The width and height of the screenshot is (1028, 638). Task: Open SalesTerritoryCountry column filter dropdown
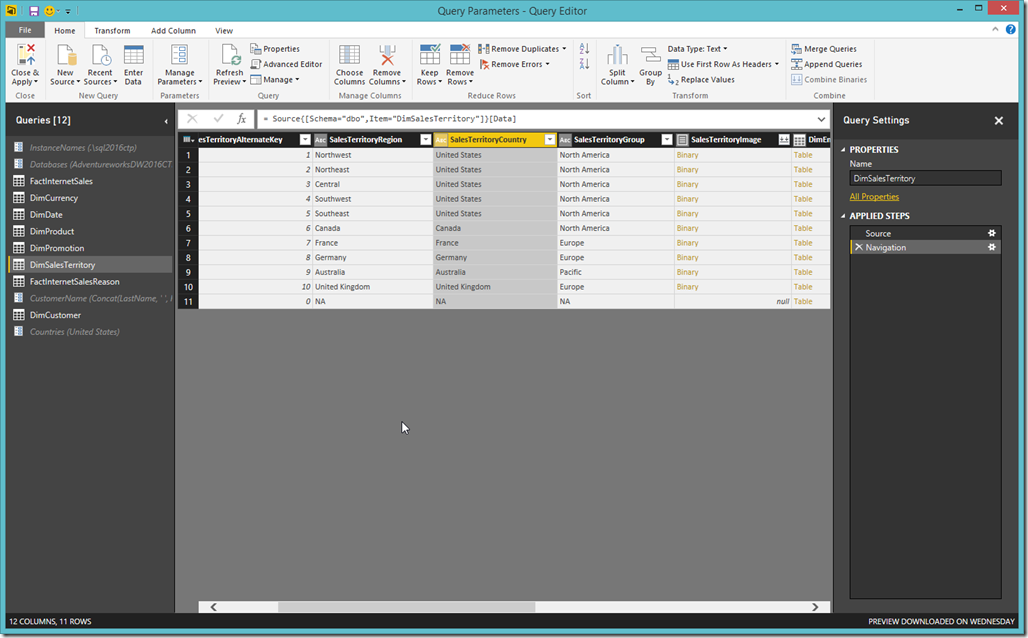[549, 140]
